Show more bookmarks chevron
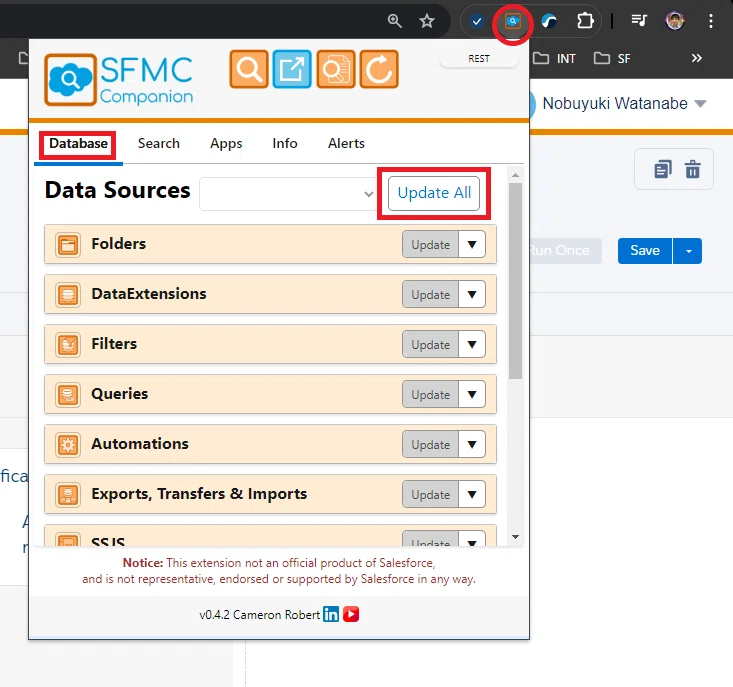 [x=697, y=58]
